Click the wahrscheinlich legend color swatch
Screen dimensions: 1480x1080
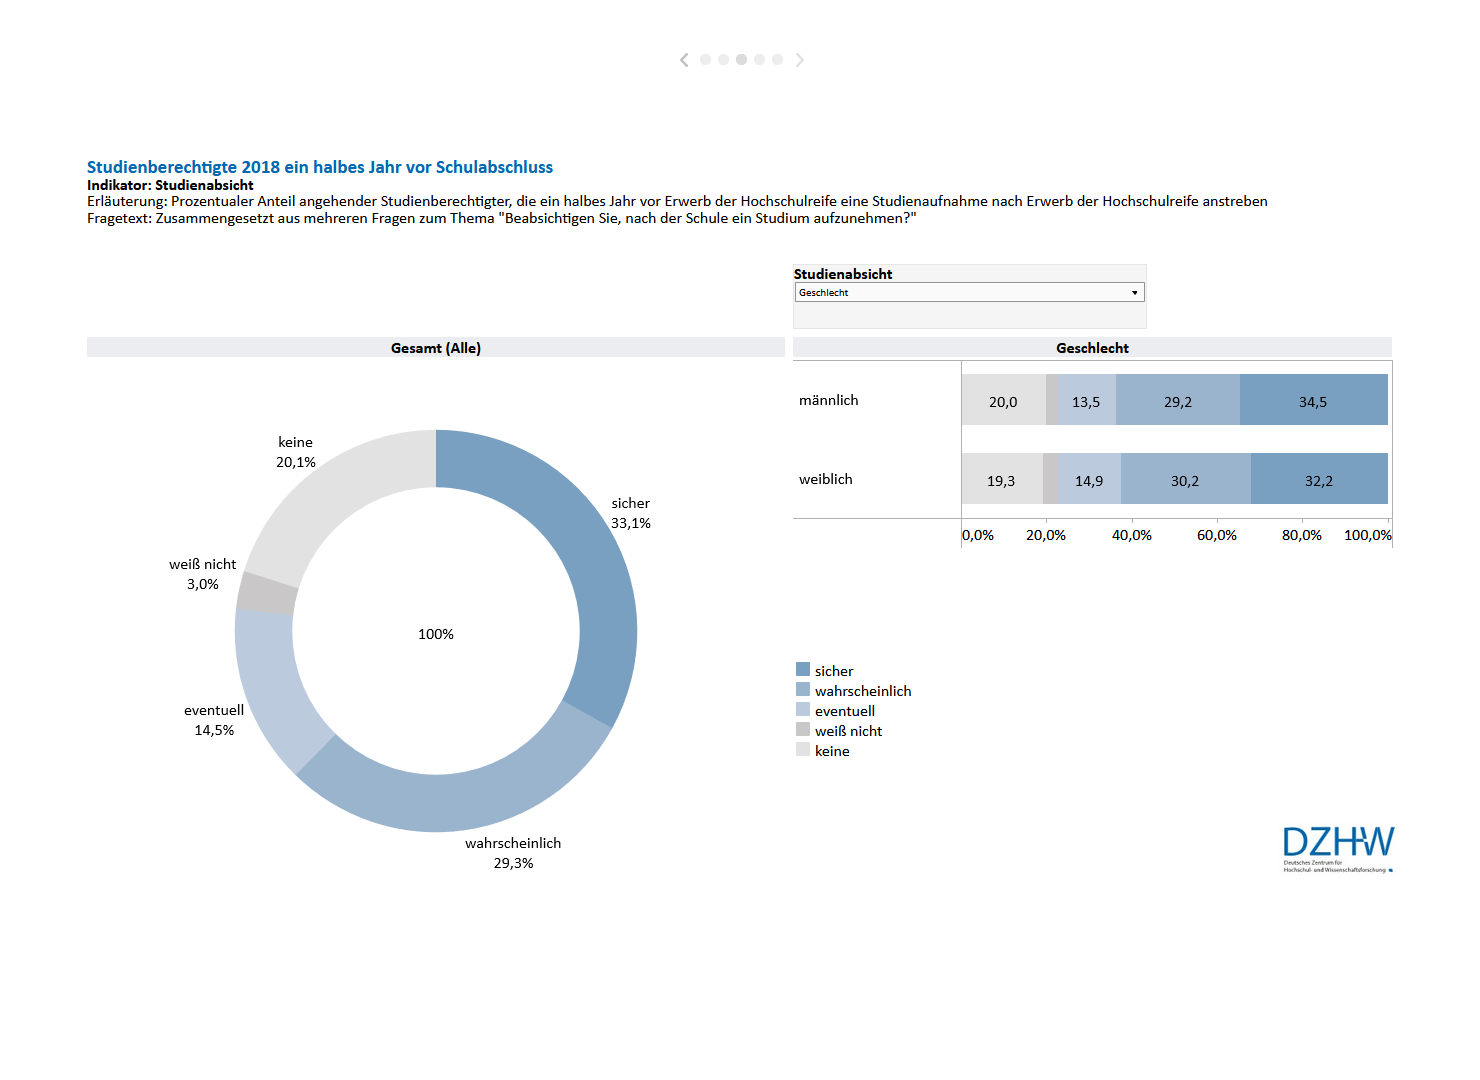pos(803,689)
